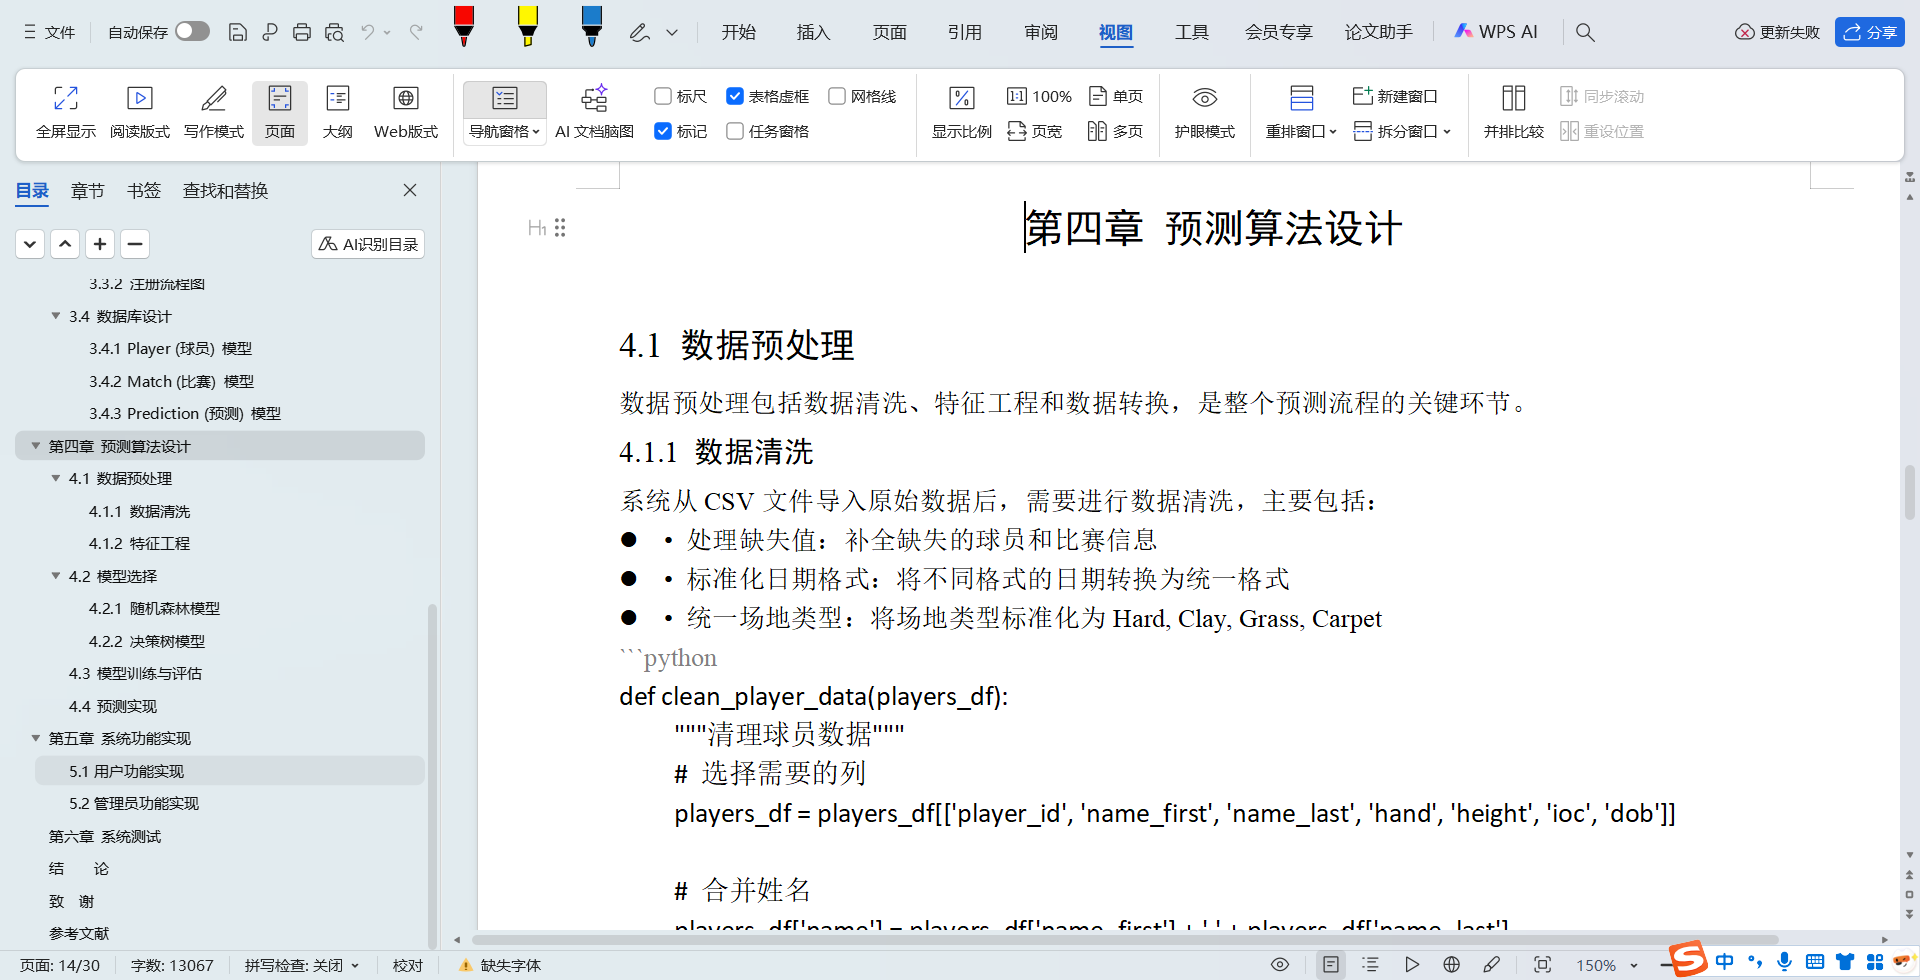Enable the 任务窗格 task pane checkbox
Screen dimensions: 1920x980
tap(735, 131)
